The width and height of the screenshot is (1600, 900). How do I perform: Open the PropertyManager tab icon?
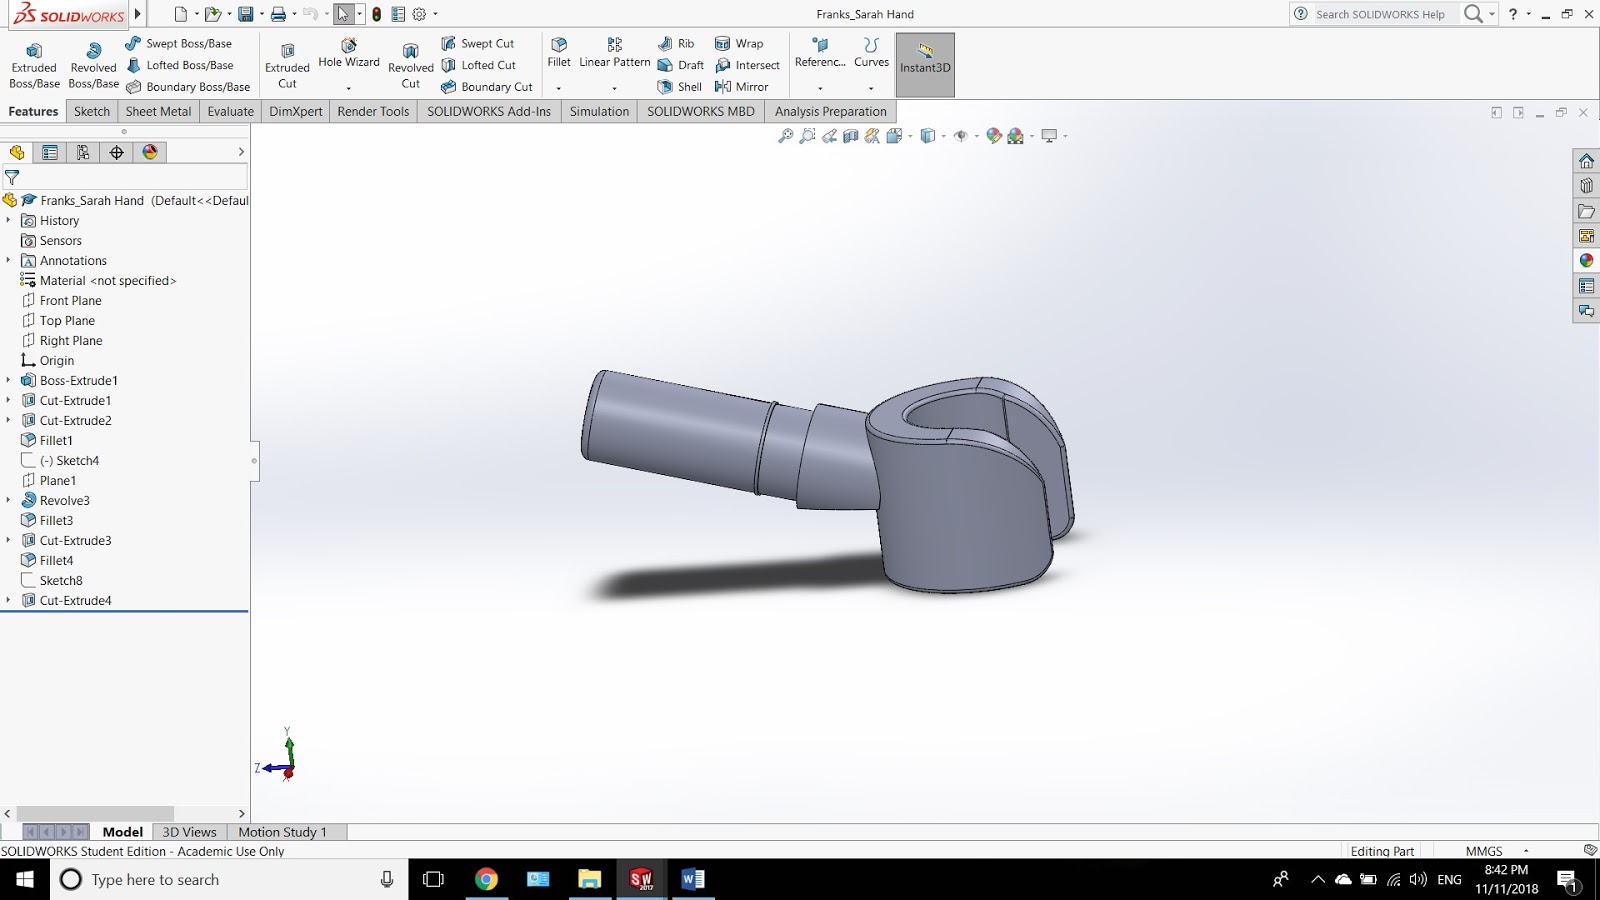pos(50,152)
